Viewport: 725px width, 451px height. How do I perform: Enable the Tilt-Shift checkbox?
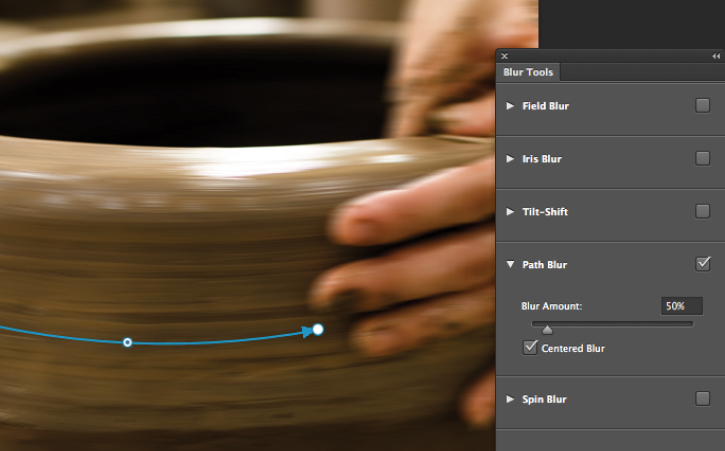(x=702, y=211)
